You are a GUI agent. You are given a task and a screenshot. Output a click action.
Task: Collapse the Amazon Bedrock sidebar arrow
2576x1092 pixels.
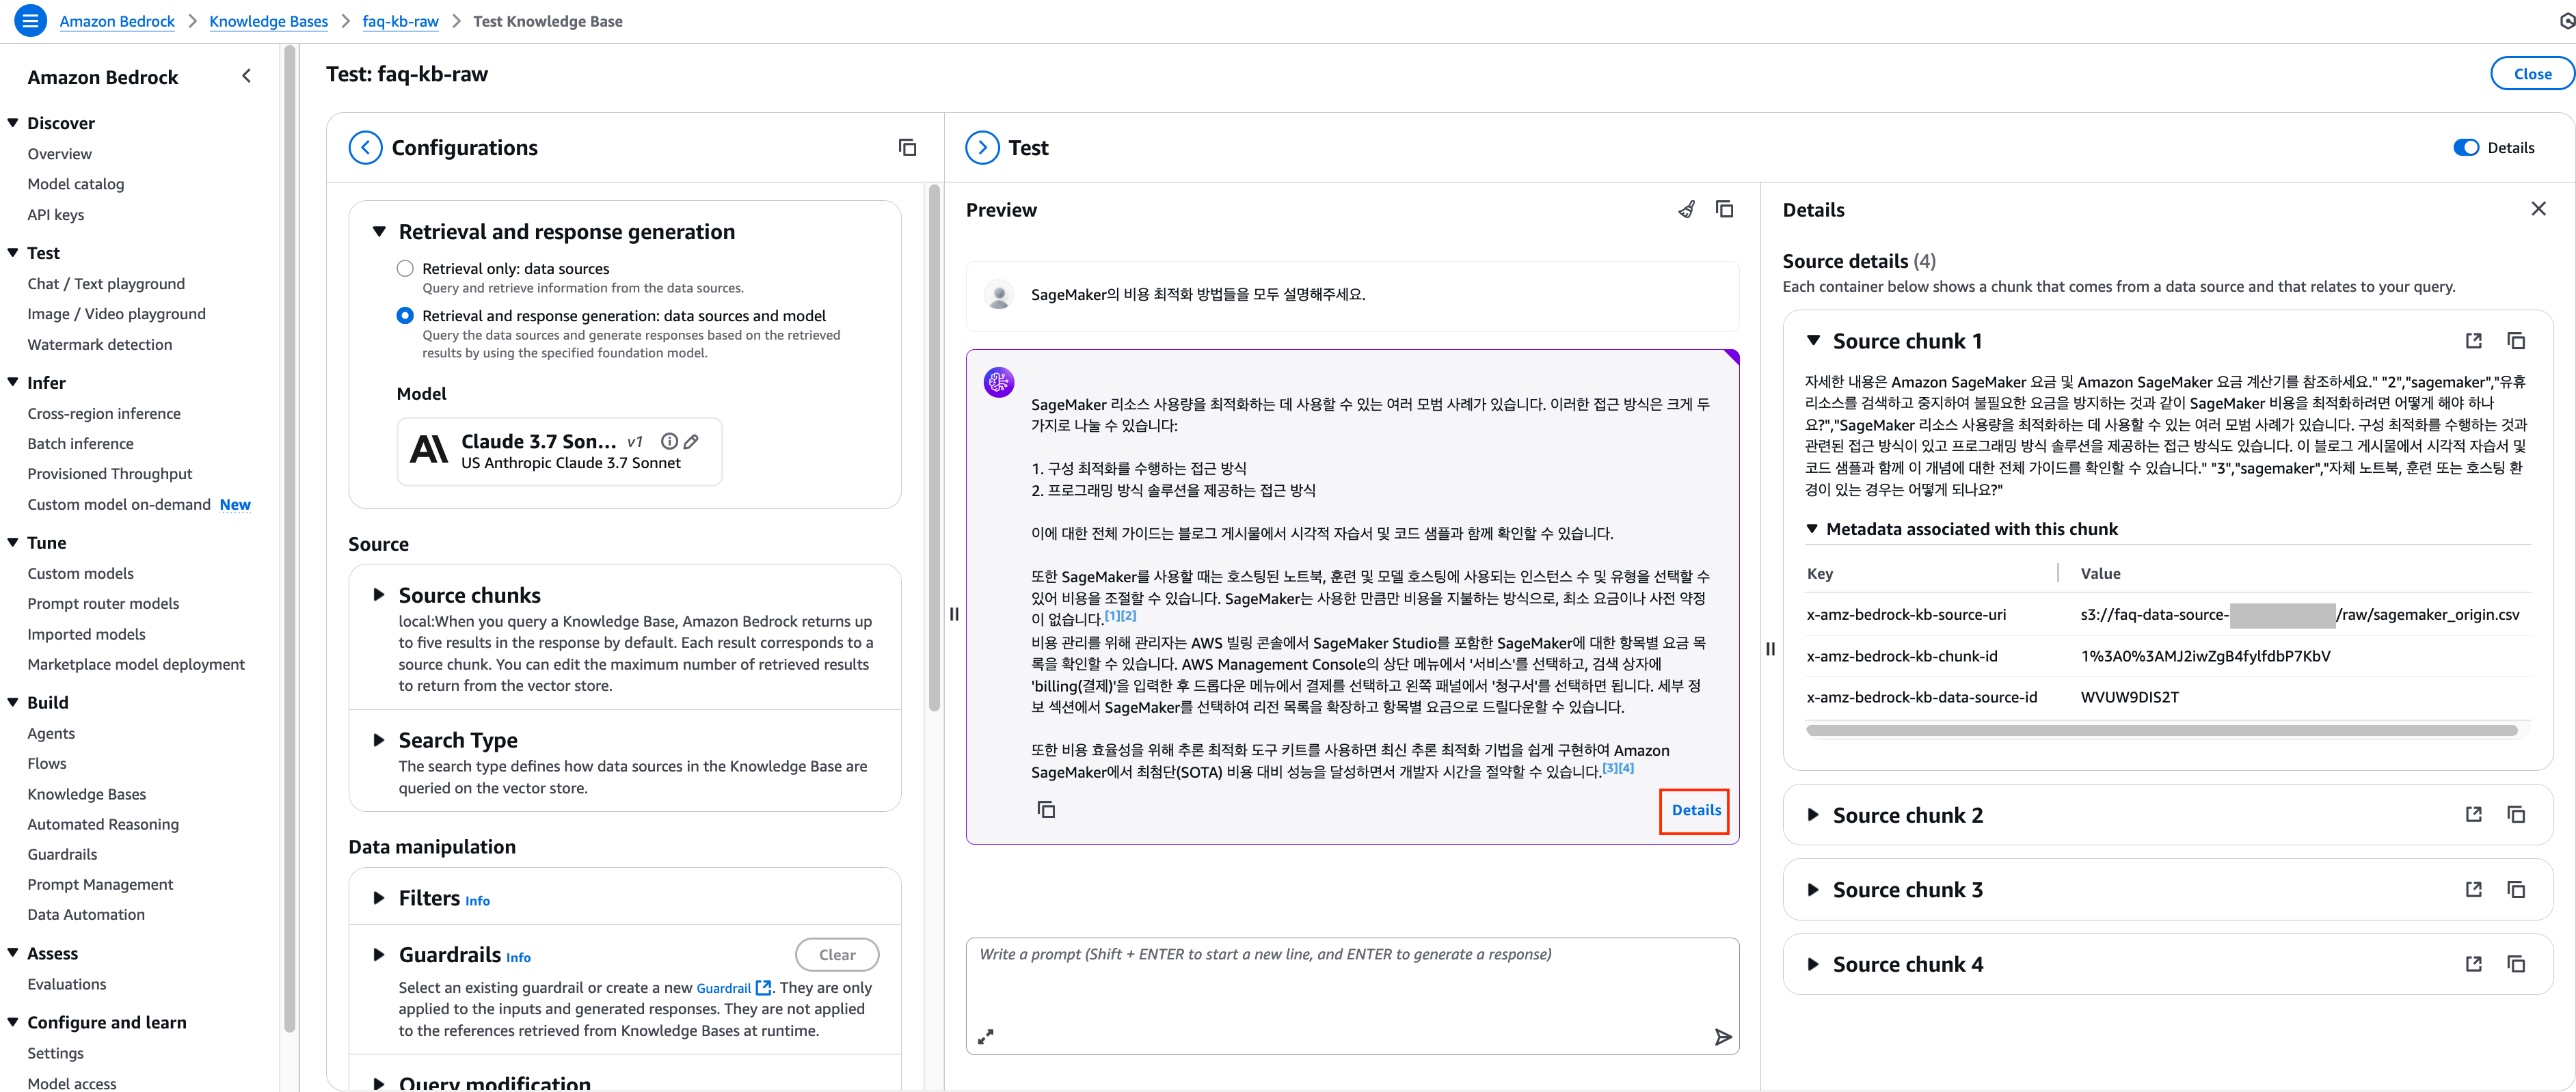click(x=247, y=76)
